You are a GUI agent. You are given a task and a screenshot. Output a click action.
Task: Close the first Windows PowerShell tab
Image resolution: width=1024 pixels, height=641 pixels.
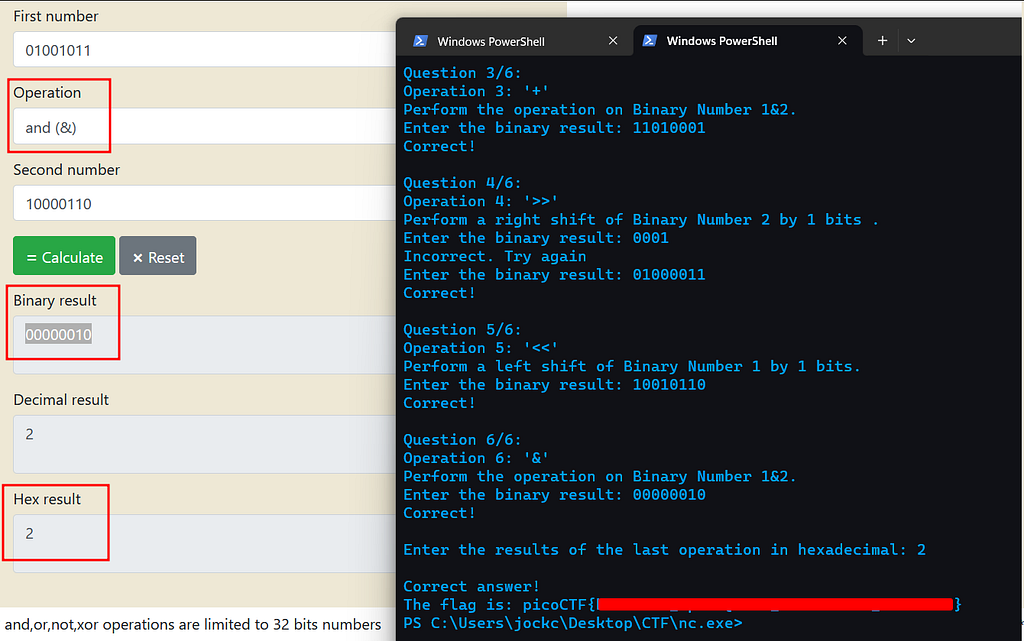click(x=613, y=40)
